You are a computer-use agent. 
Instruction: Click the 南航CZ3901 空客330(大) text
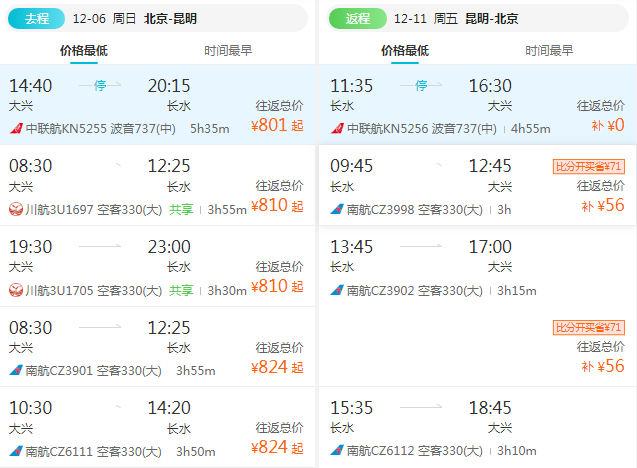pos(93,370)
